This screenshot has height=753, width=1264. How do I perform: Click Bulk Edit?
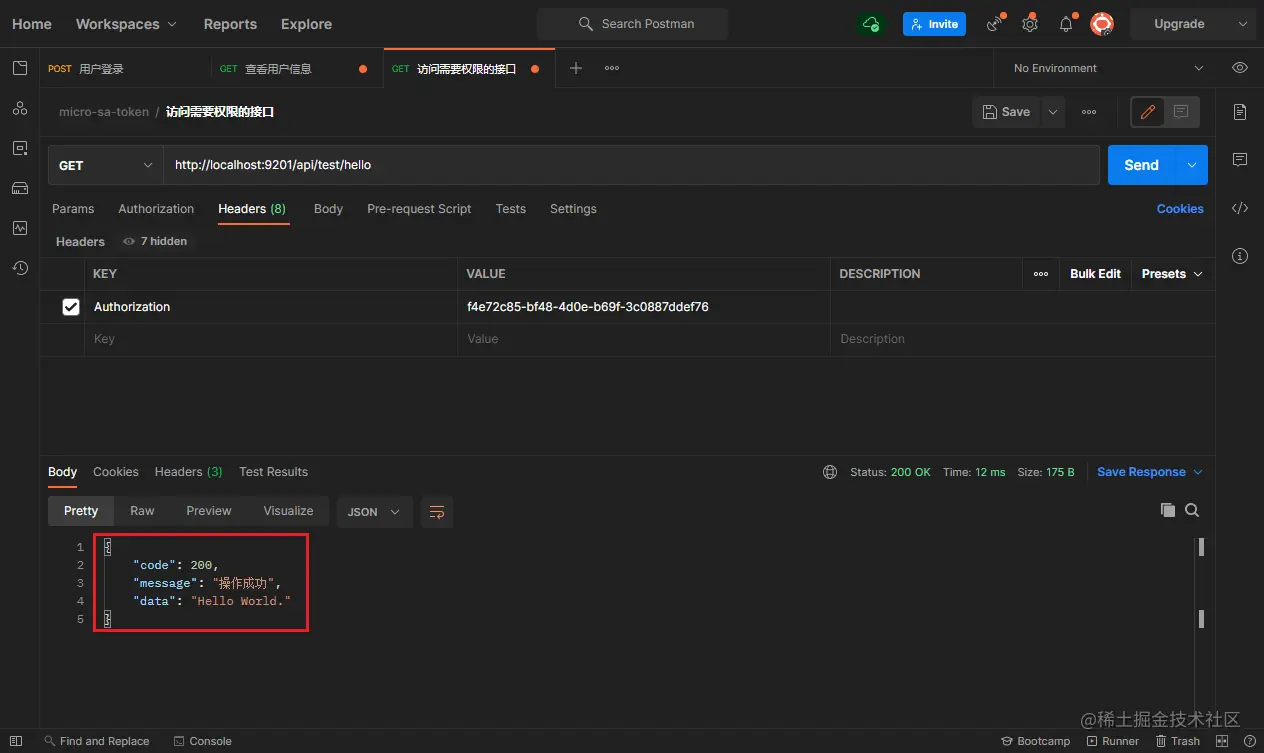point(1095,274)
